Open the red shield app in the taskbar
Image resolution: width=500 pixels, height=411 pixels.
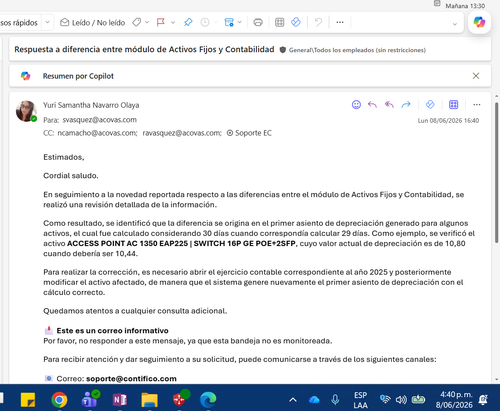180,399
